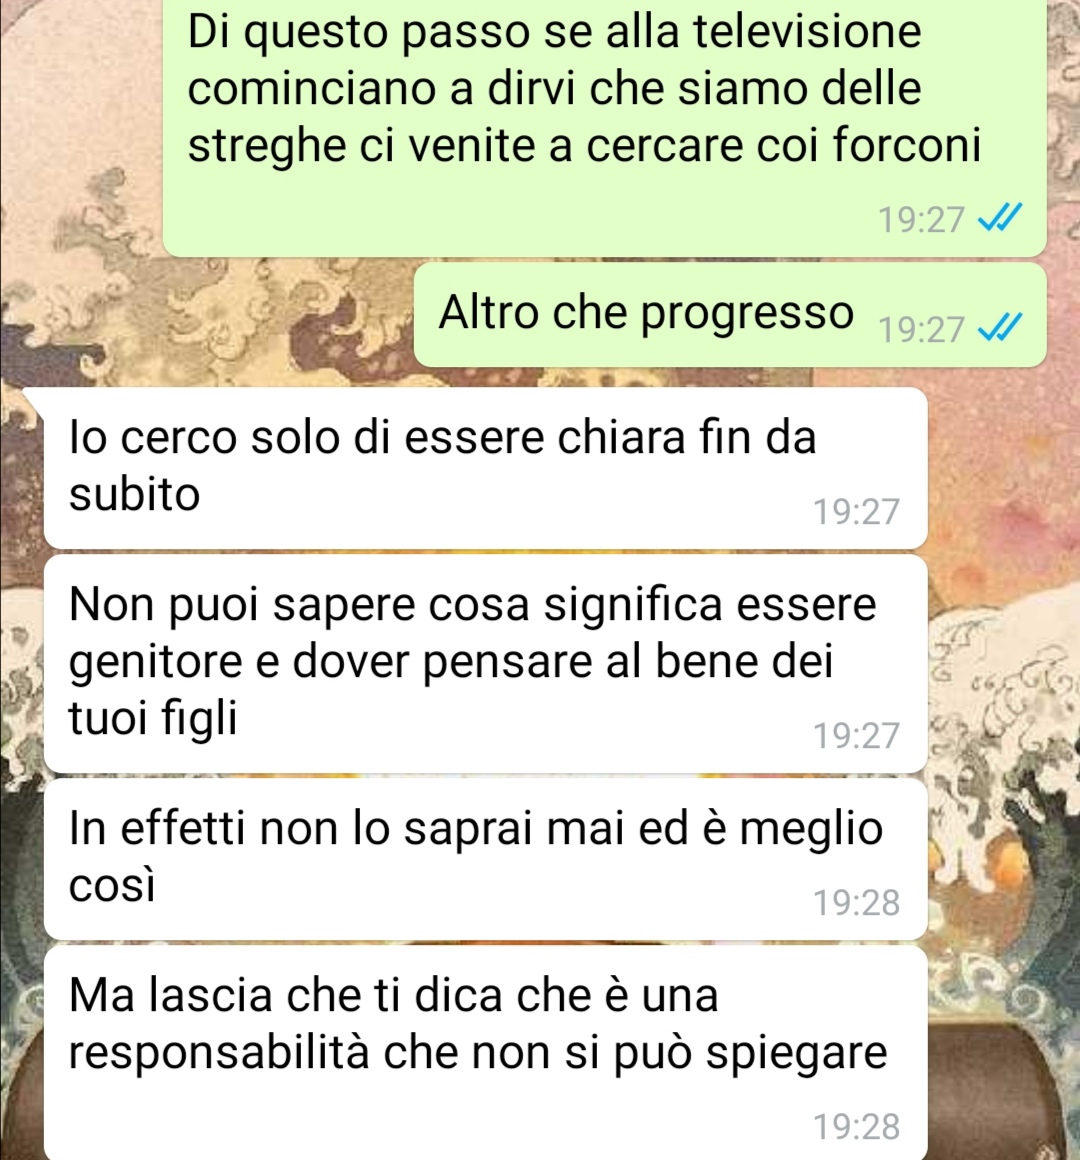Click the 19:27 timestamp under 'forconi'

[x=921, y=219]
